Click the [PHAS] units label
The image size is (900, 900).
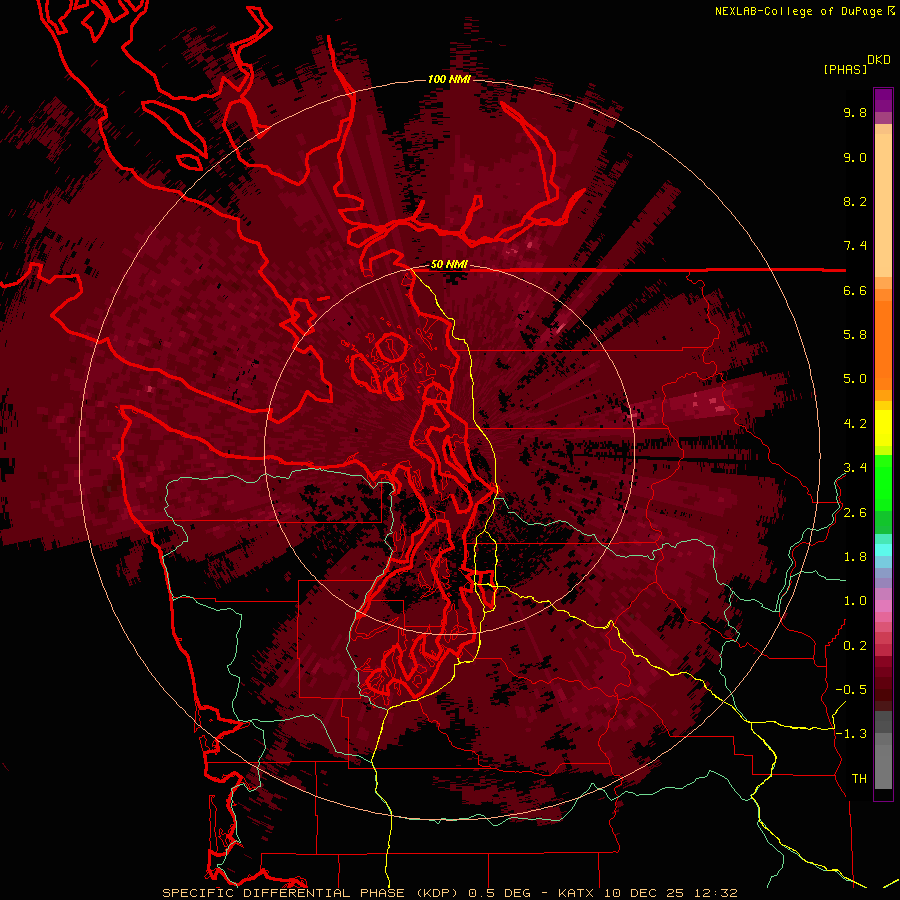[845, 69]
